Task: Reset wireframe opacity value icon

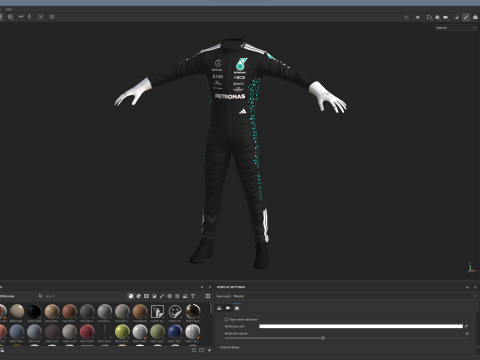Action: pyautogui.click(x=467, y=333)
